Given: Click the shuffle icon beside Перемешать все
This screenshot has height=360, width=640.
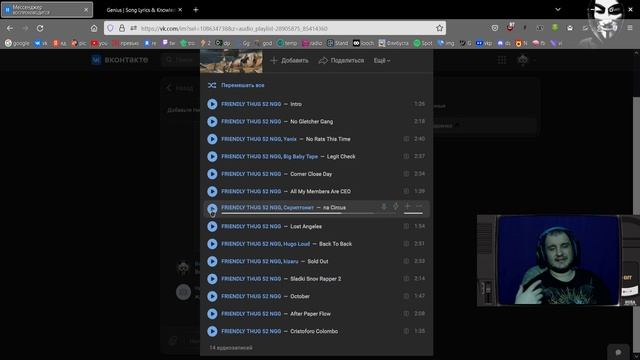Looking at the screenshot, I should coord(212,85).
